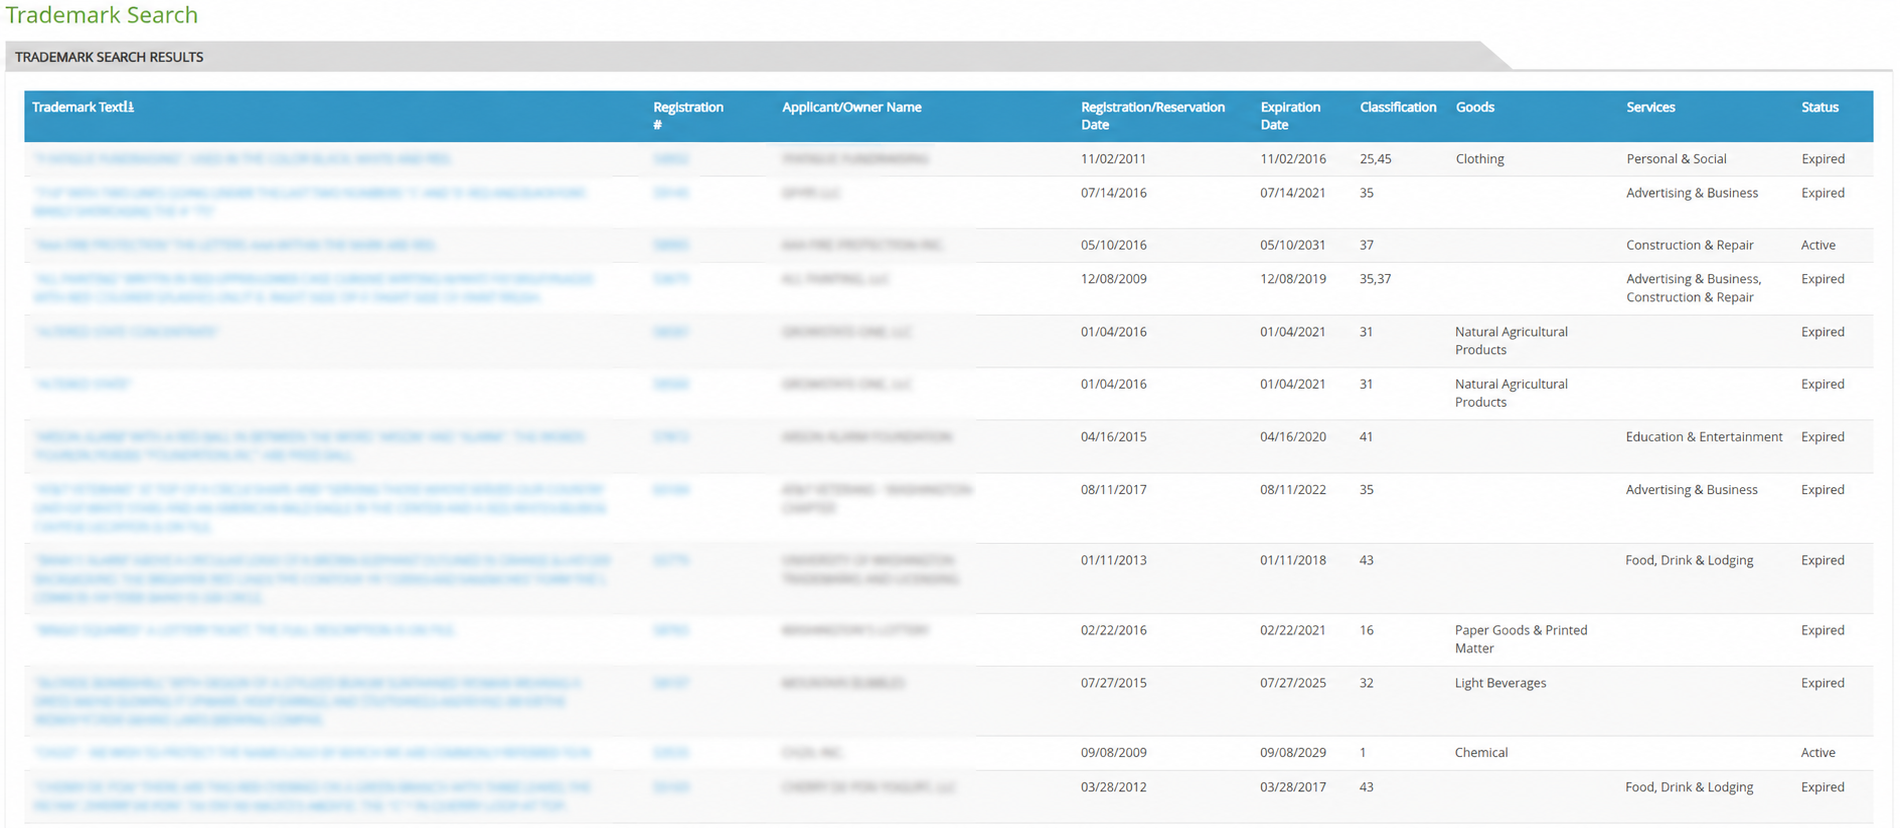This screenshot has width=1900, height=828.
Task: Open the registration number link in the 02/22/2016 row
Action: point(671,631)
